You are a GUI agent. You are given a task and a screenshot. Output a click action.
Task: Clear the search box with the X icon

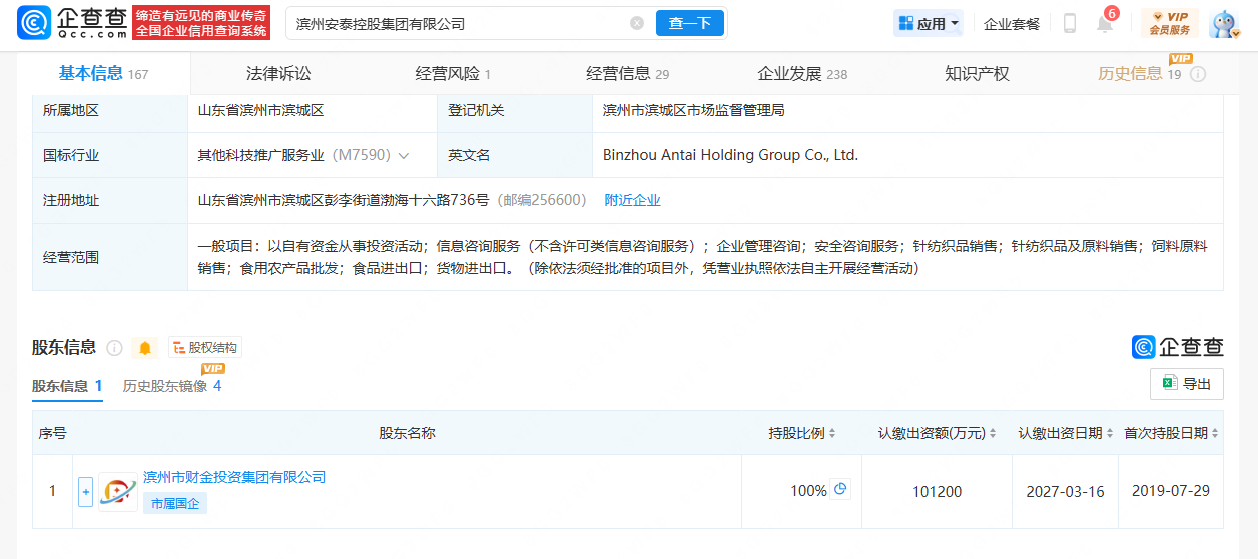coord(637,23)
